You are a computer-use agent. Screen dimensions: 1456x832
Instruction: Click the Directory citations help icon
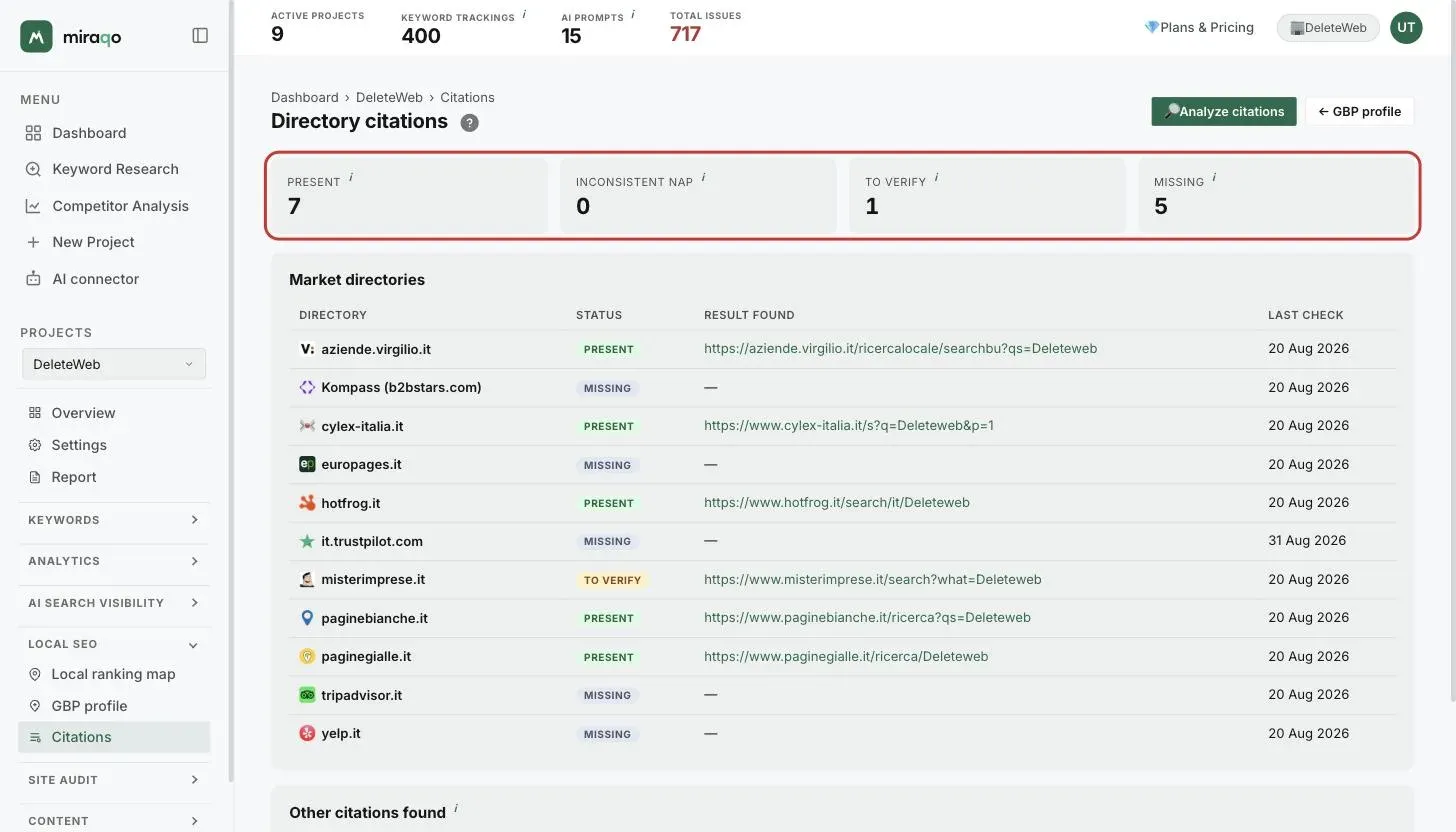(469, 123)
